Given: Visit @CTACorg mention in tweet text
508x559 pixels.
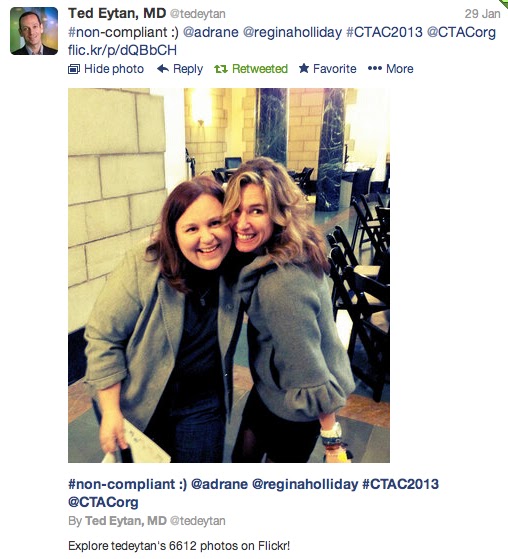Looking at the screenshot, I should 461,33.
